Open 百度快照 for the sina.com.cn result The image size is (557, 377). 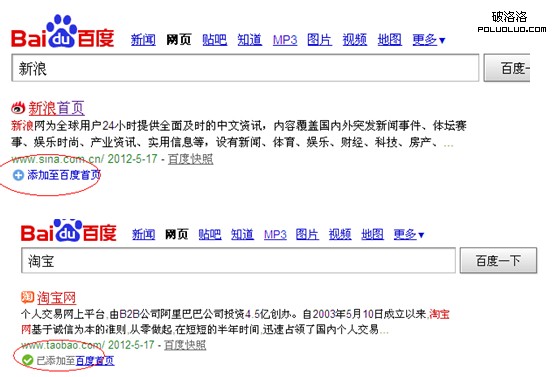(x=190, y=159)
